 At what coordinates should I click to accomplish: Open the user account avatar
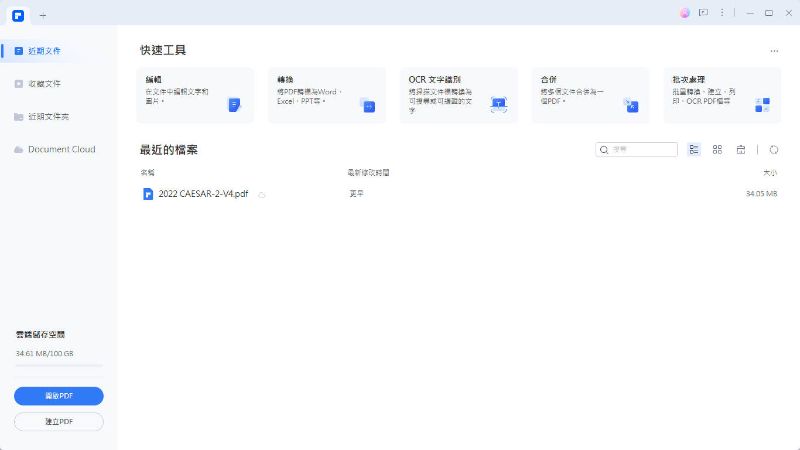pyautogui.click(x=685, y=13)
